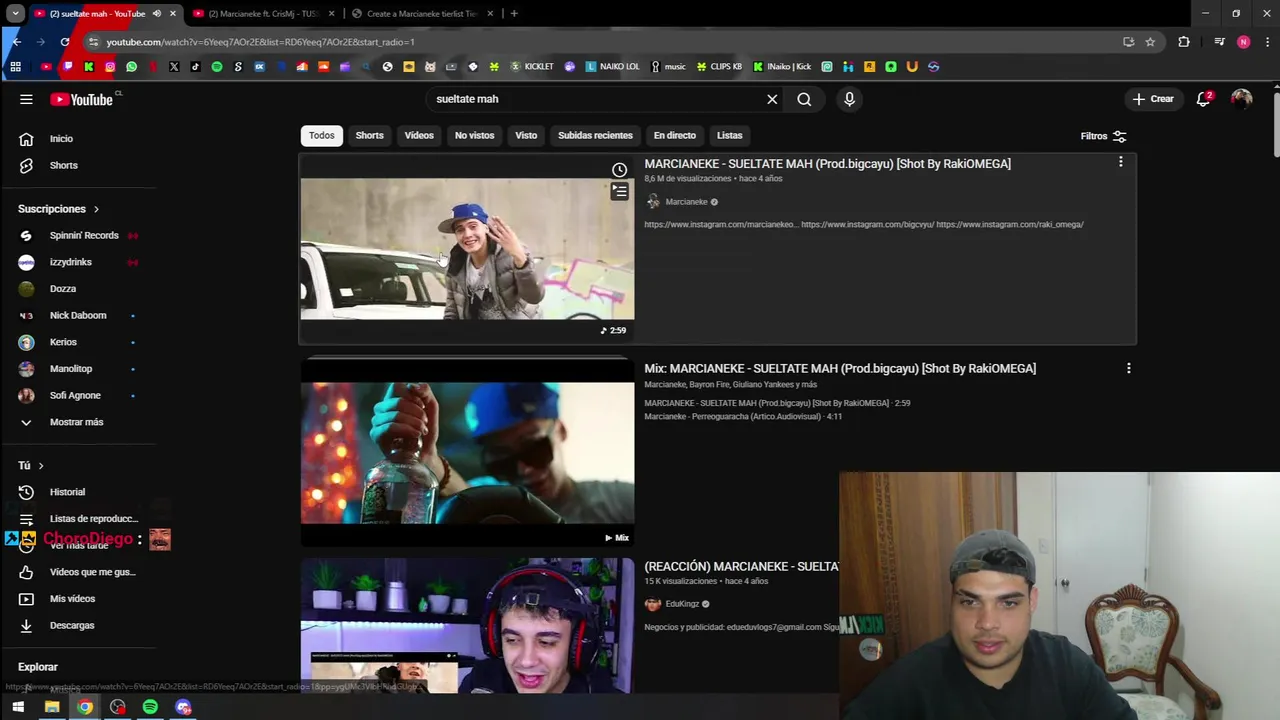
Task: Switch to the Marcianeke ft. CrisMj tab
Action: (263, 14)
